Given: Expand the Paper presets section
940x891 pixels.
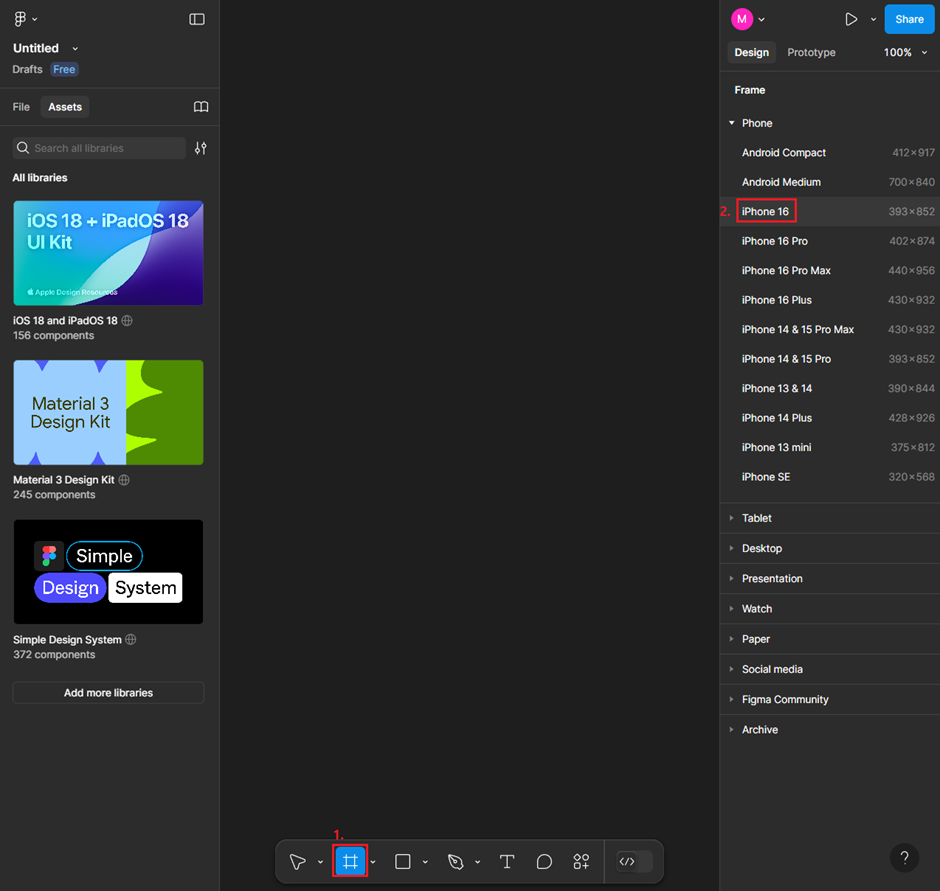Looking at the screenshot, I should (731, 639).
